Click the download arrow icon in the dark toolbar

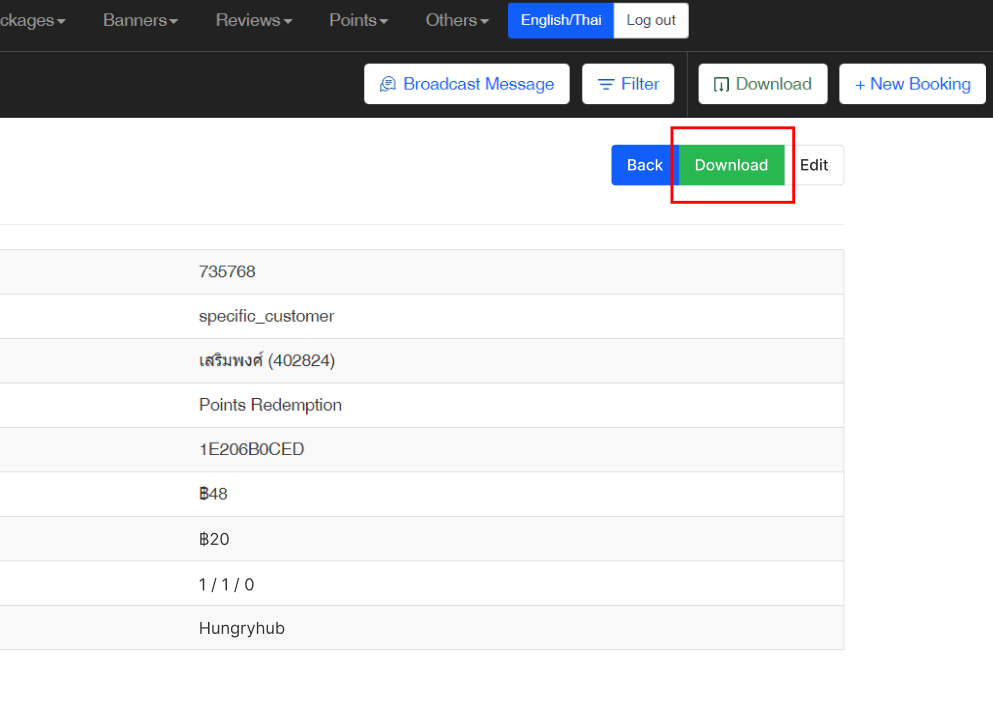[x=721, y=85]
